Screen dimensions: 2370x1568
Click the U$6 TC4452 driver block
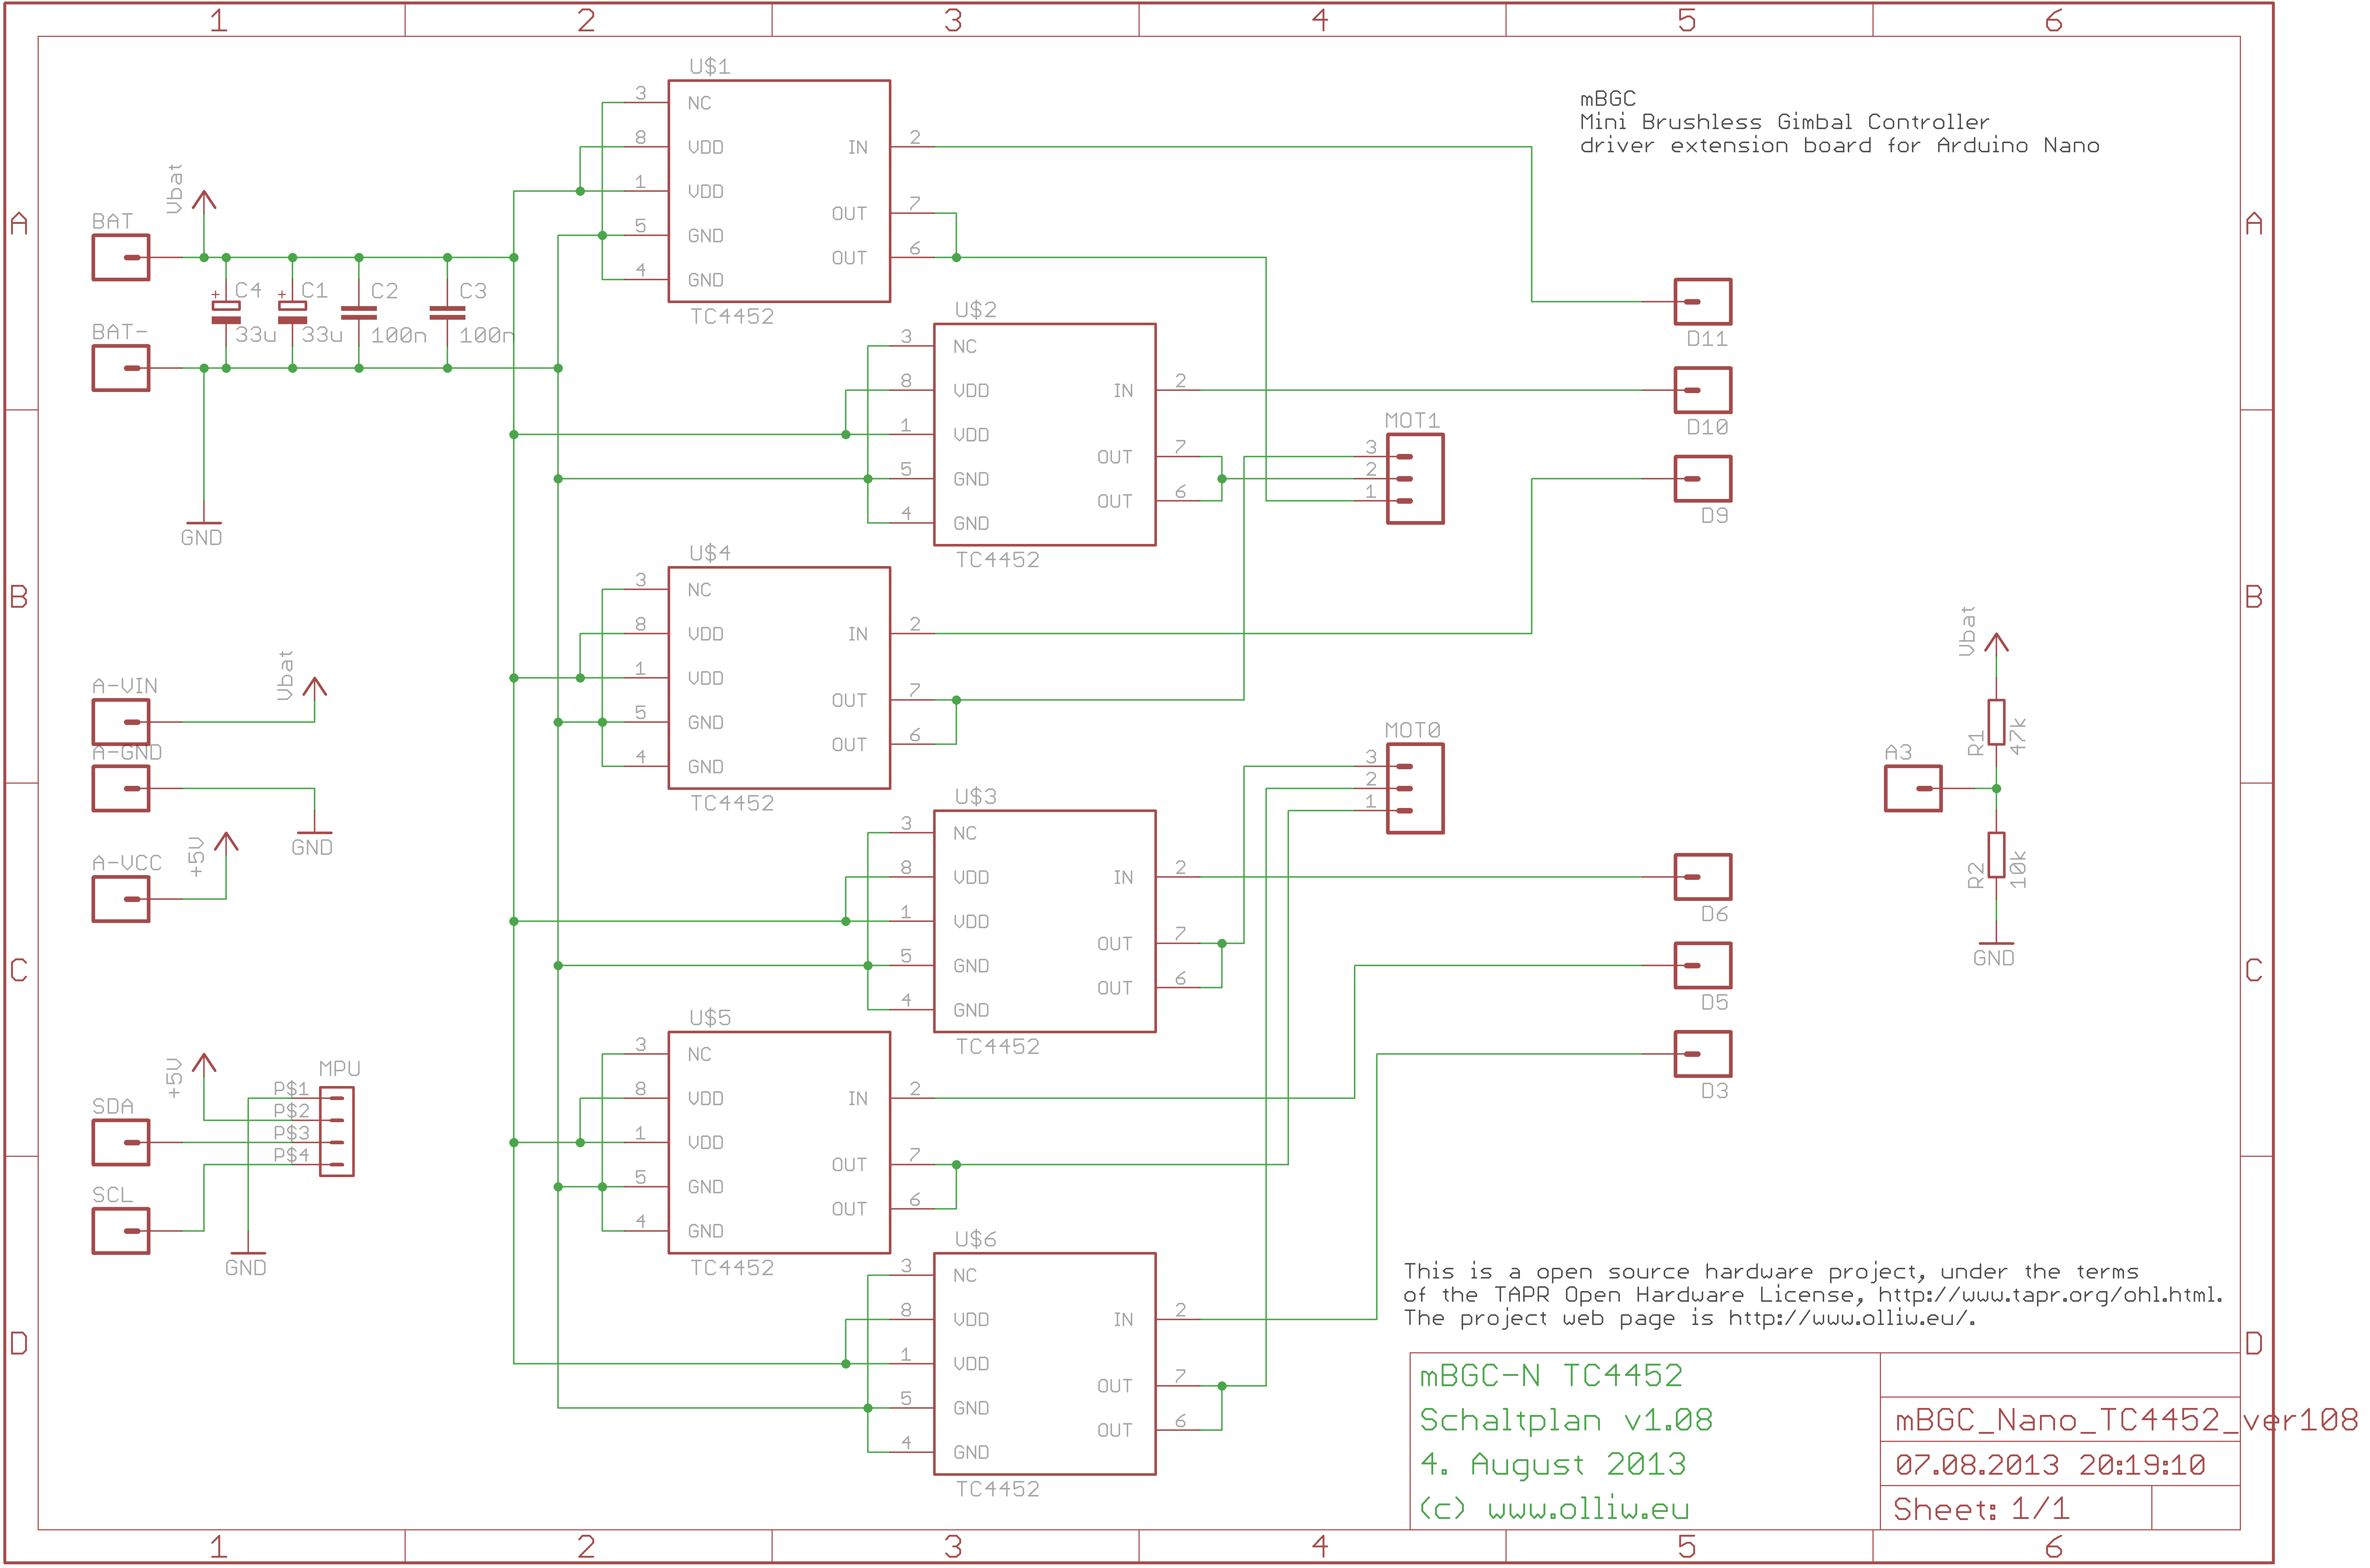(1044, 1364)
